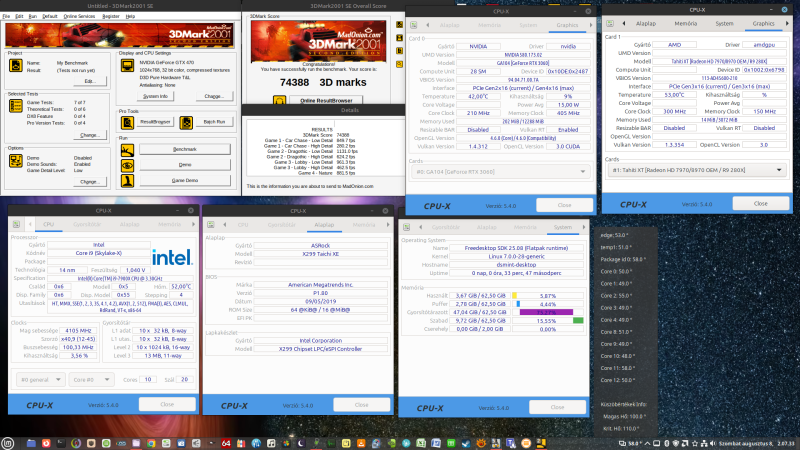
Task: Select the Memória tab in Card 1 window
Action: pyautogui.click(x=685, y=23)
